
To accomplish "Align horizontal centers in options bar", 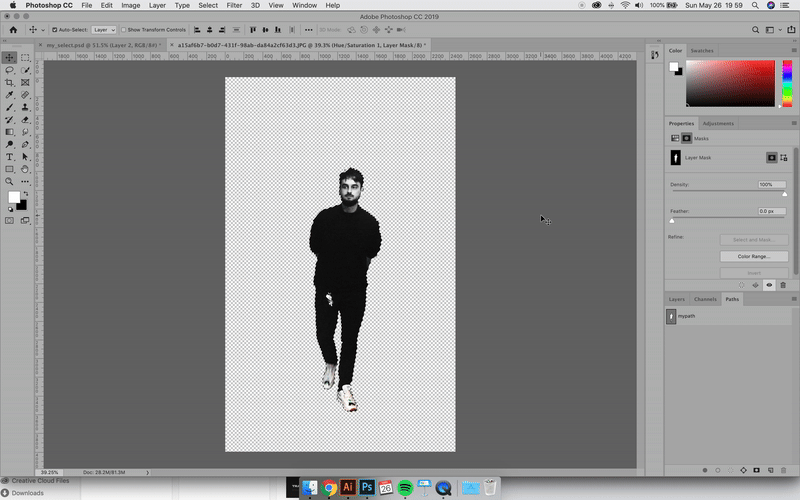I will coord(209,30).
